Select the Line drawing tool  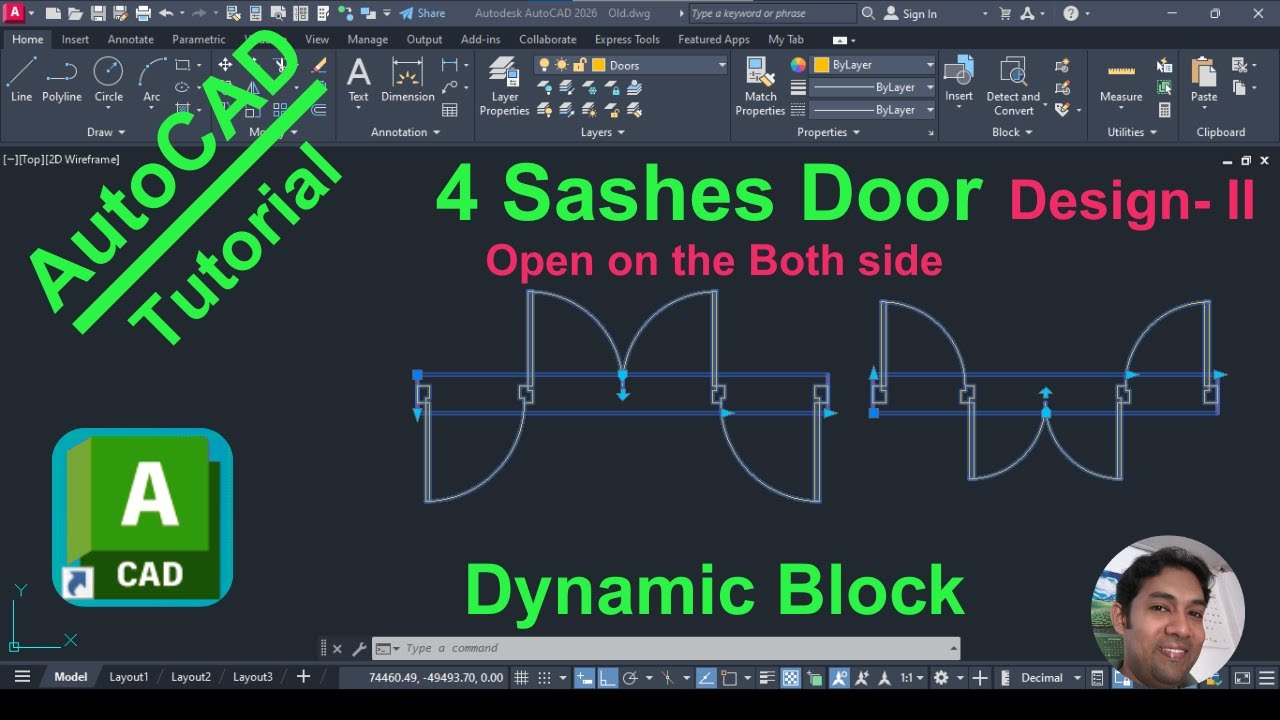point(21,80)
